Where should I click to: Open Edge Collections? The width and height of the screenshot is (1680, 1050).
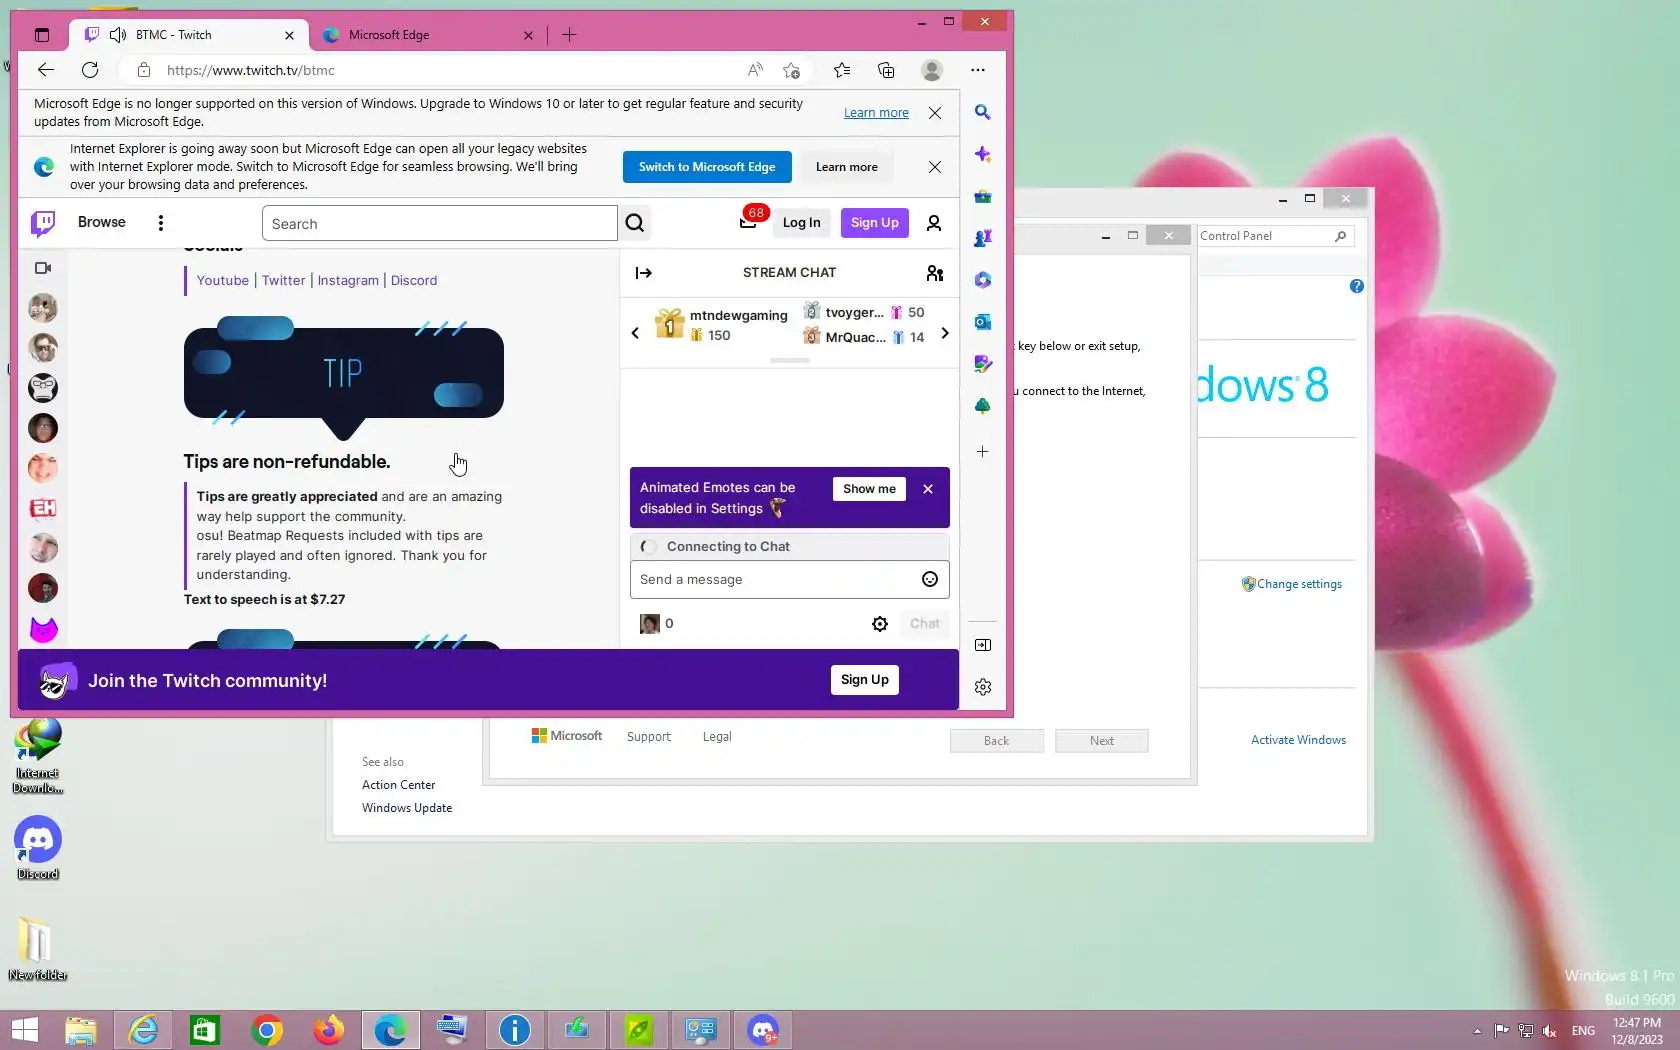pyautogui.click(x=886, y=70)
